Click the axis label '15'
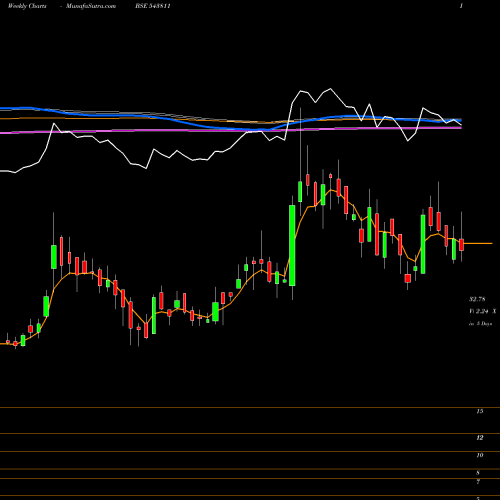500x500 pixels. (480, 411)
